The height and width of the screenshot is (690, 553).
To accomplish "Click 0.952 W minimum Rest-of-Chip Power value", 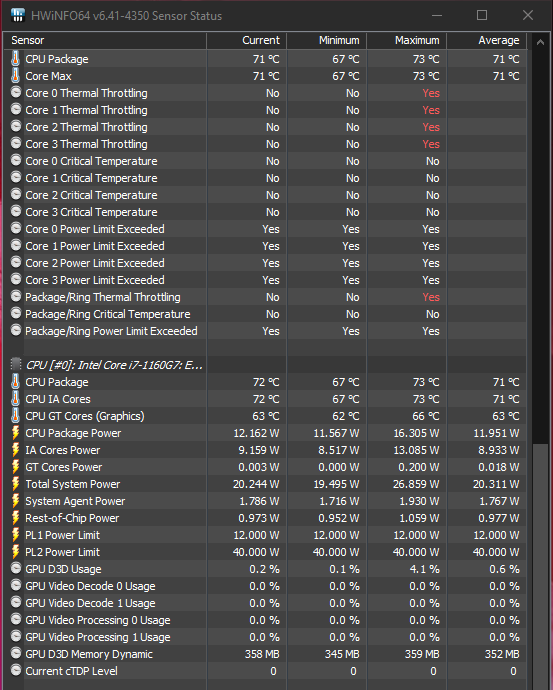I will point(339,518).
